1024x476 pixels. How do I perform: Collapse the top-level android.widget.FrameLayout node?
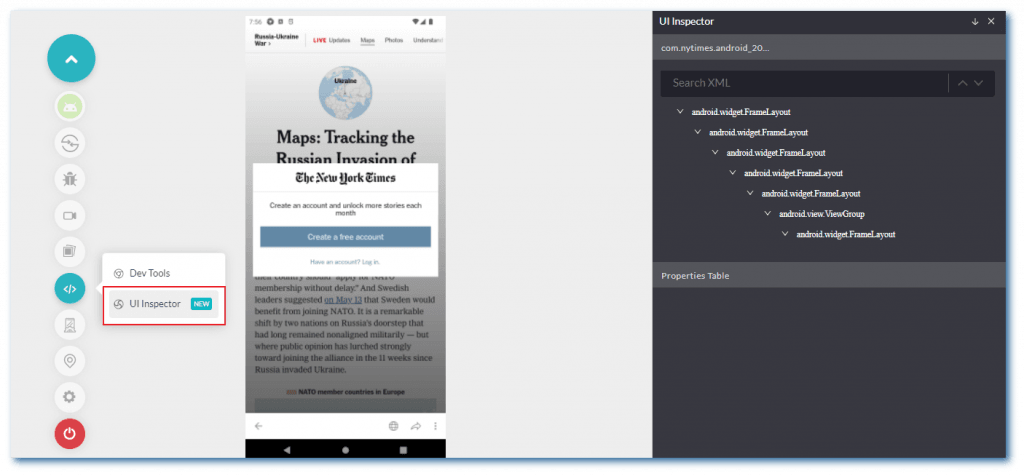680,112
